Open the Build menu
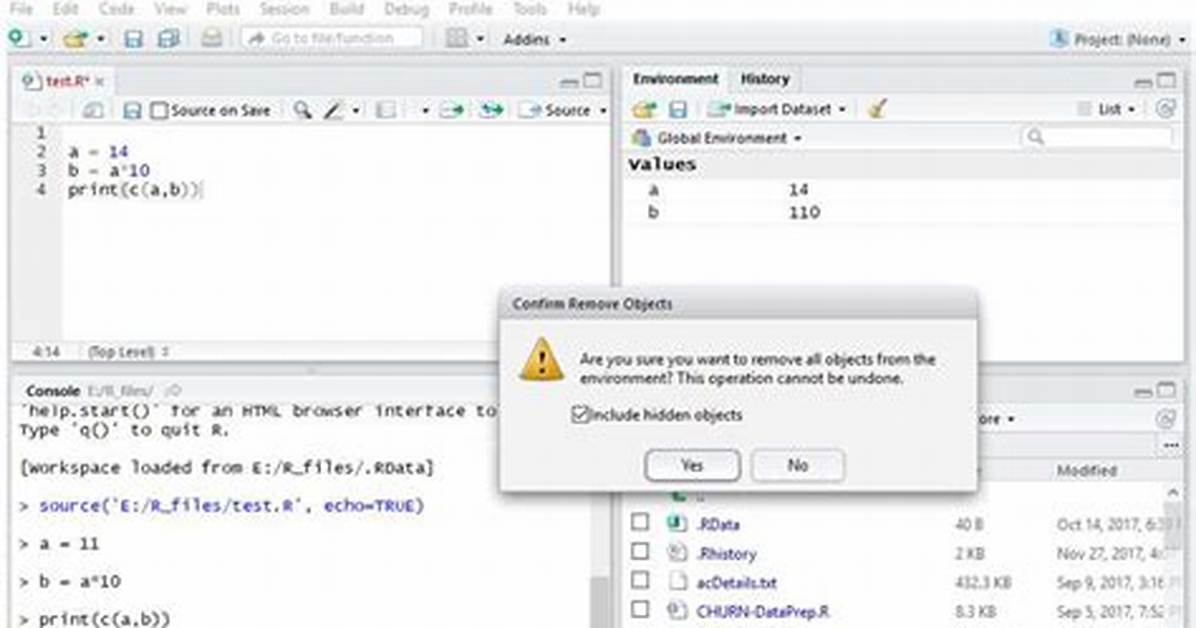This screenshot has height=628, width=1196. (x=346, y=9)
